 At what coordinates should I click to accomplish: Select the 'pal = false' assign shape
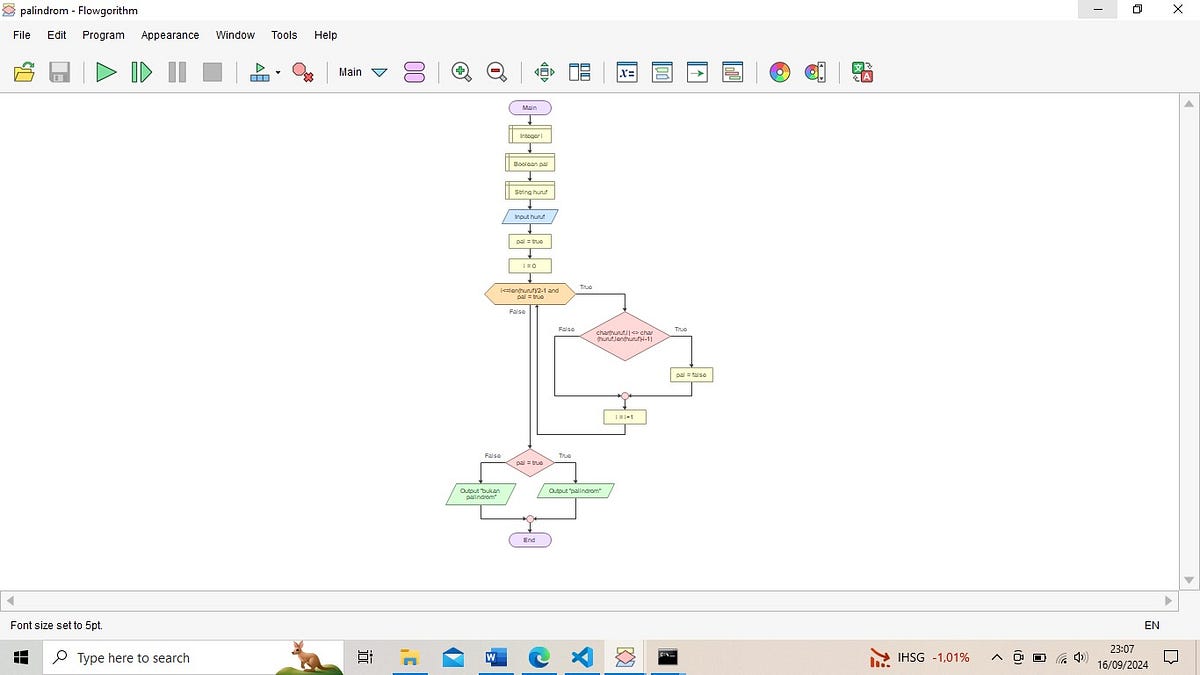point(691,375)
